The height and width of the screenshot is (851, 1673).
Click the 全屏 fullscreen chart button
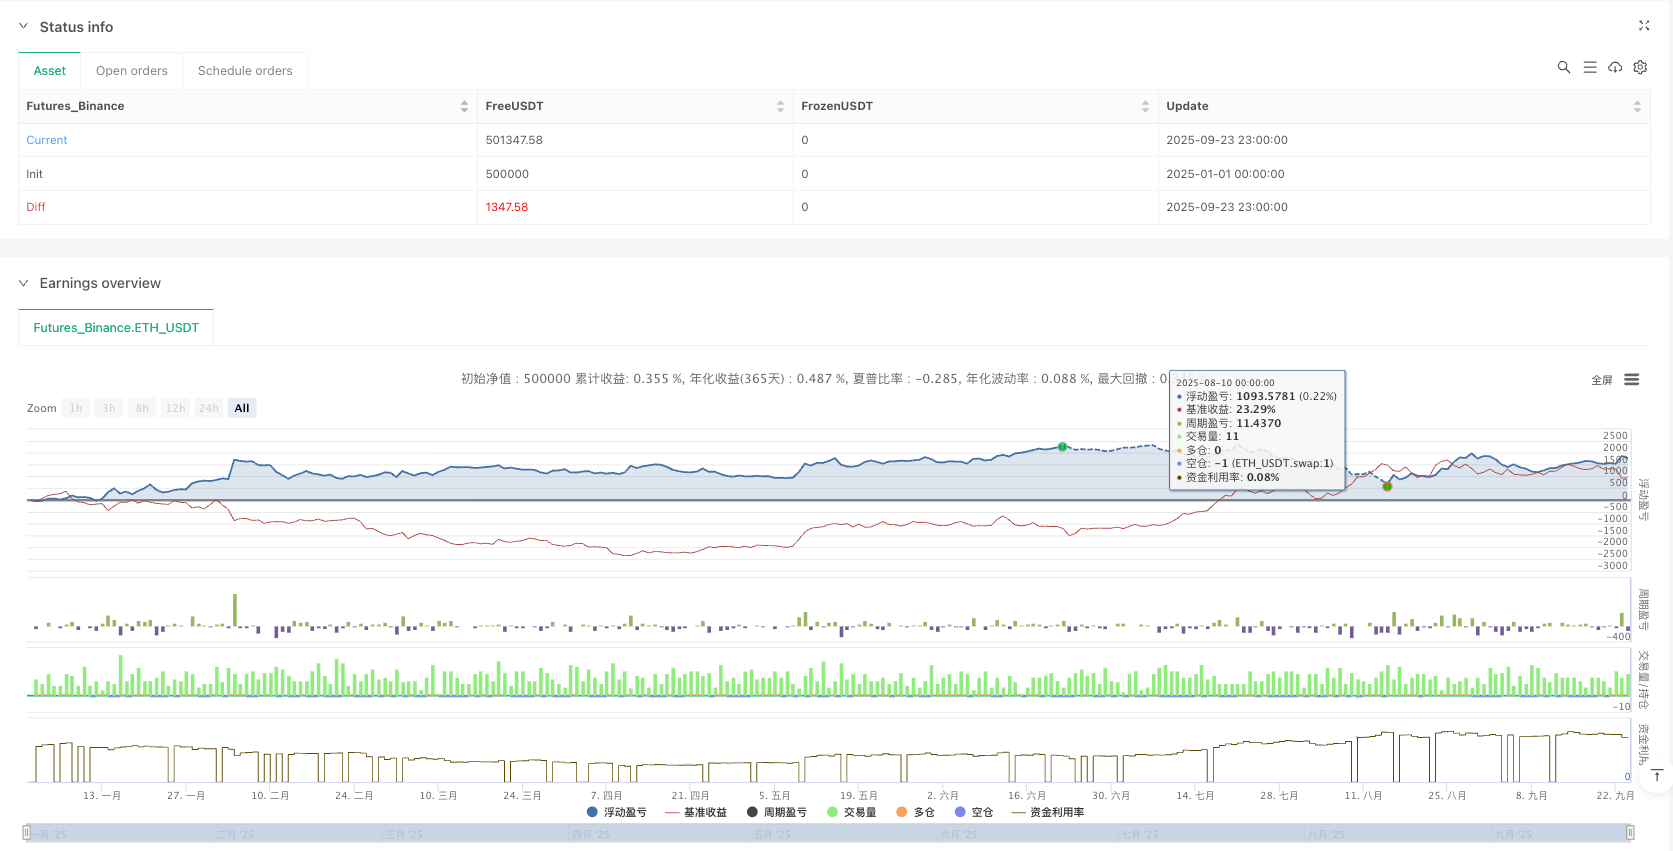pos(1602,380)
